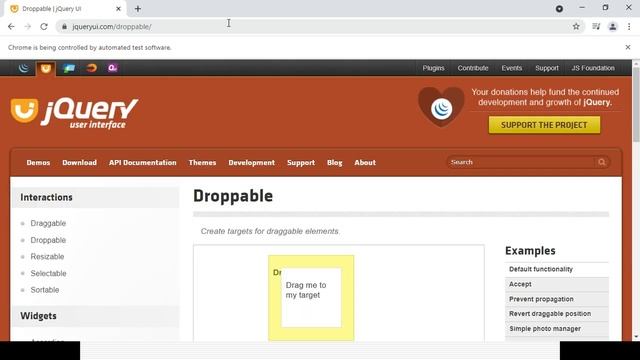This screenshot has height=360, width=640.
Task: Open the media control icon in toolbar
Action: click(596, 27)
